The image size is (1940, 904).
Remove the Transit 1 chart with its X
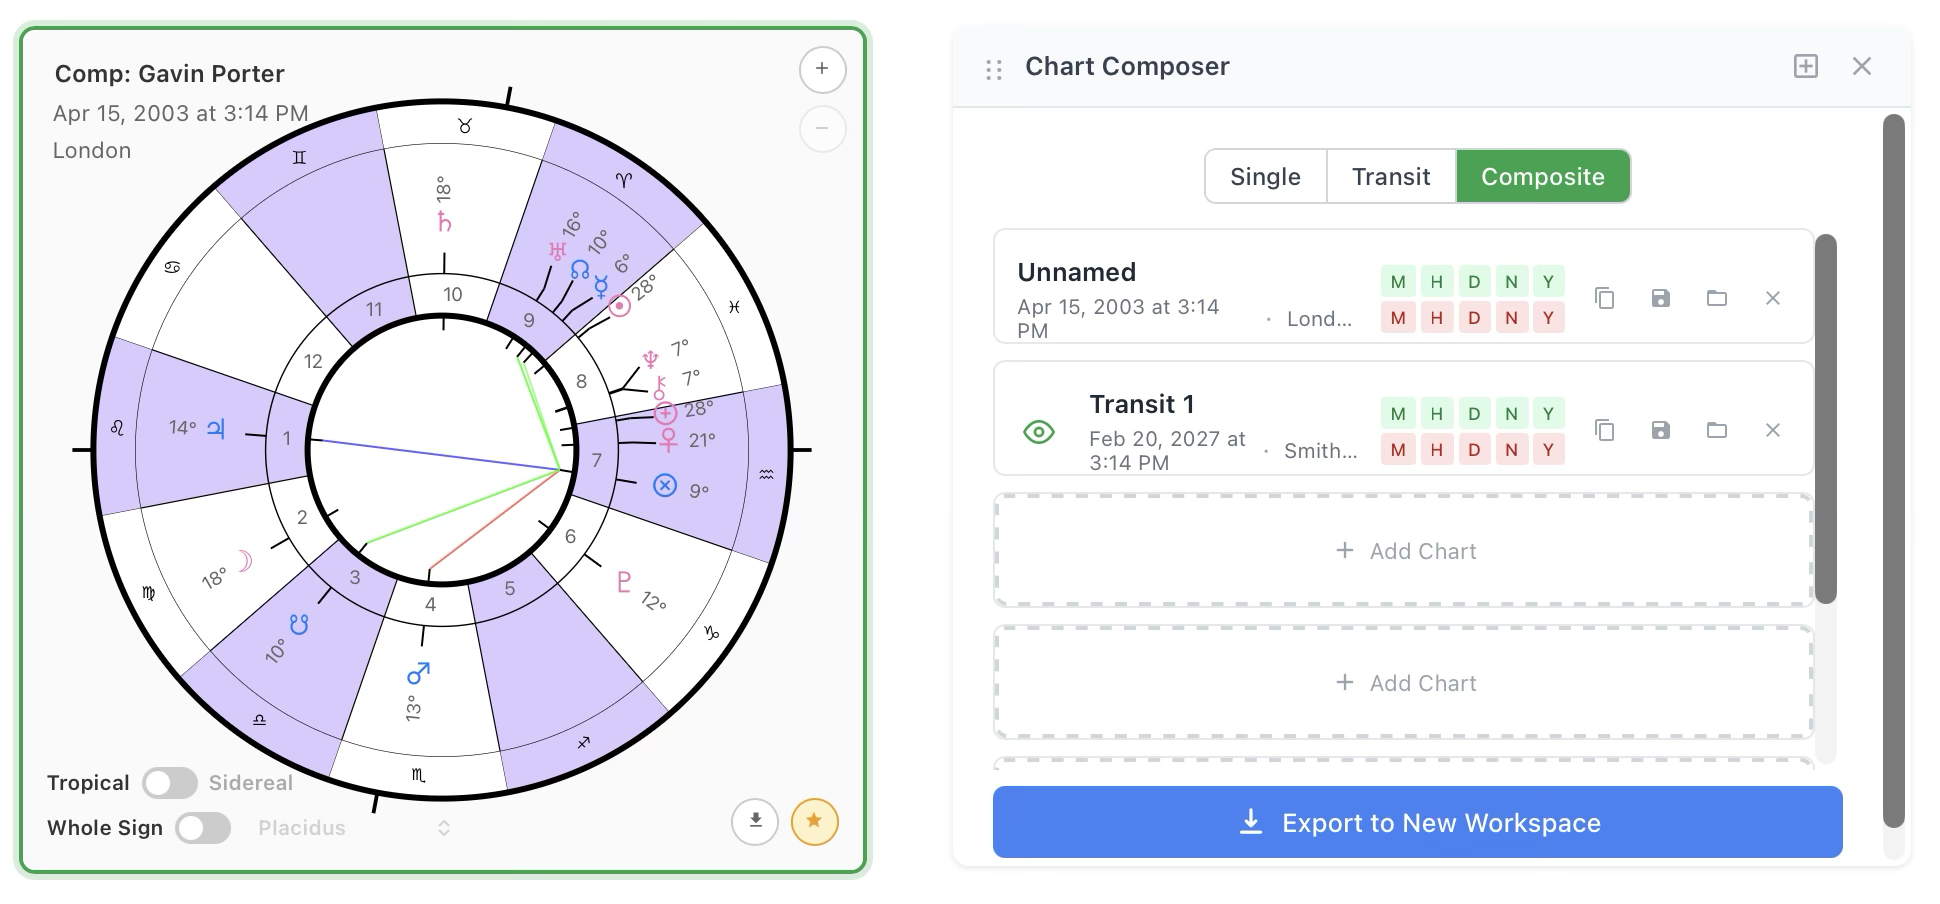click(1773, 430)
